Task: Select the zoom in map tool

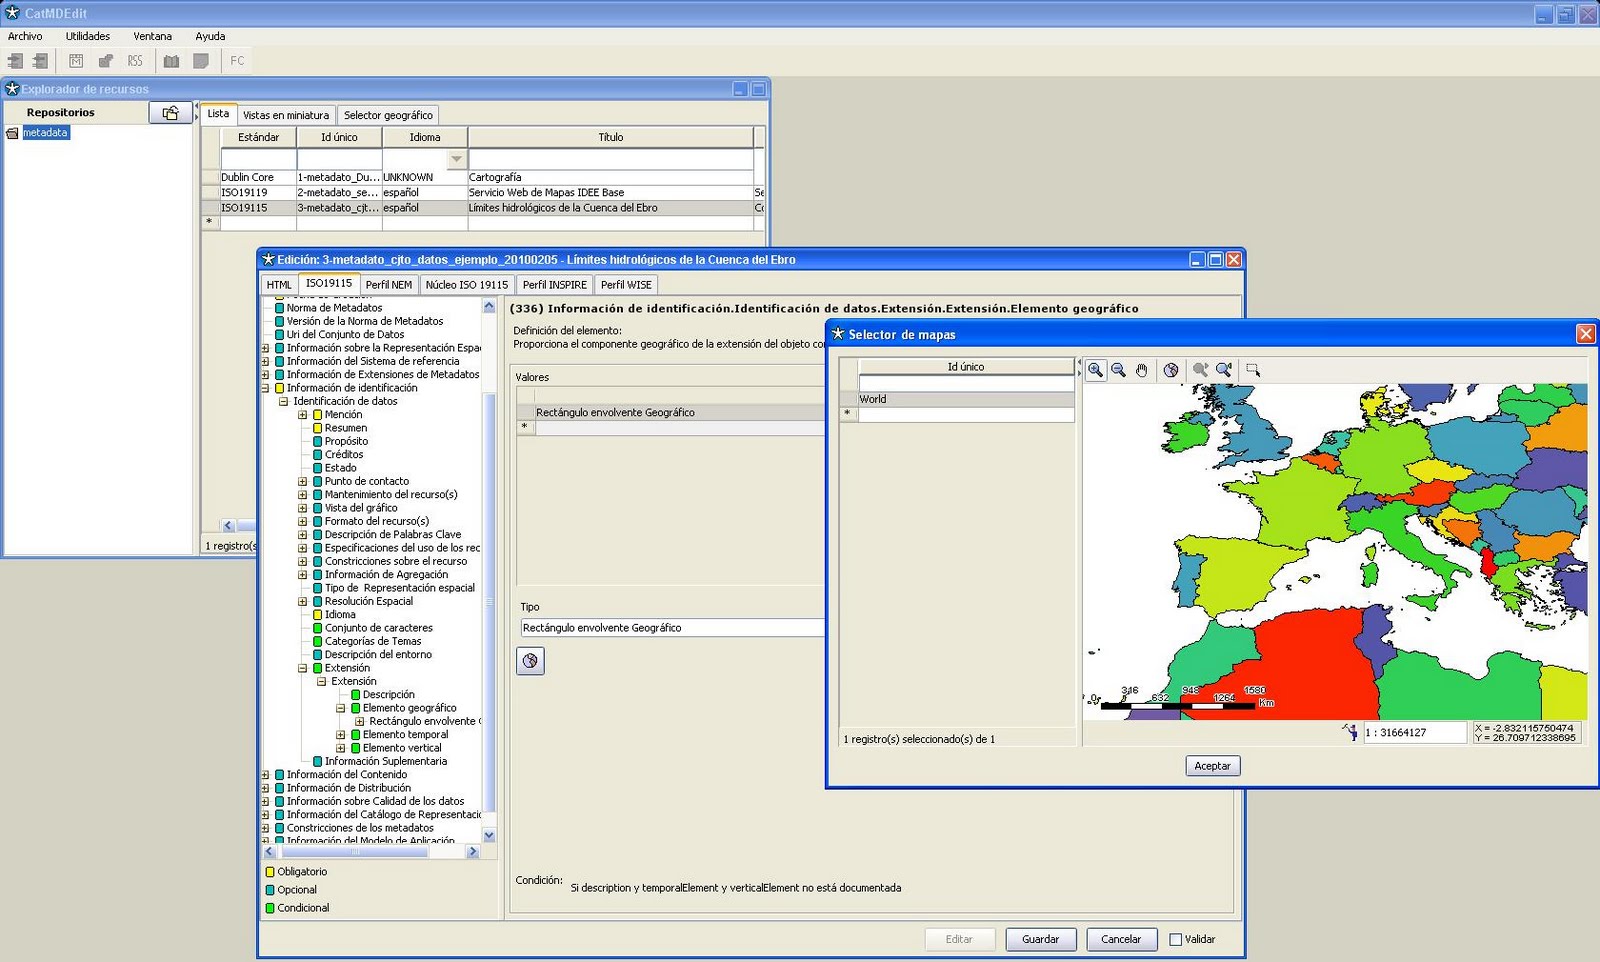Action: [1096, 370]
